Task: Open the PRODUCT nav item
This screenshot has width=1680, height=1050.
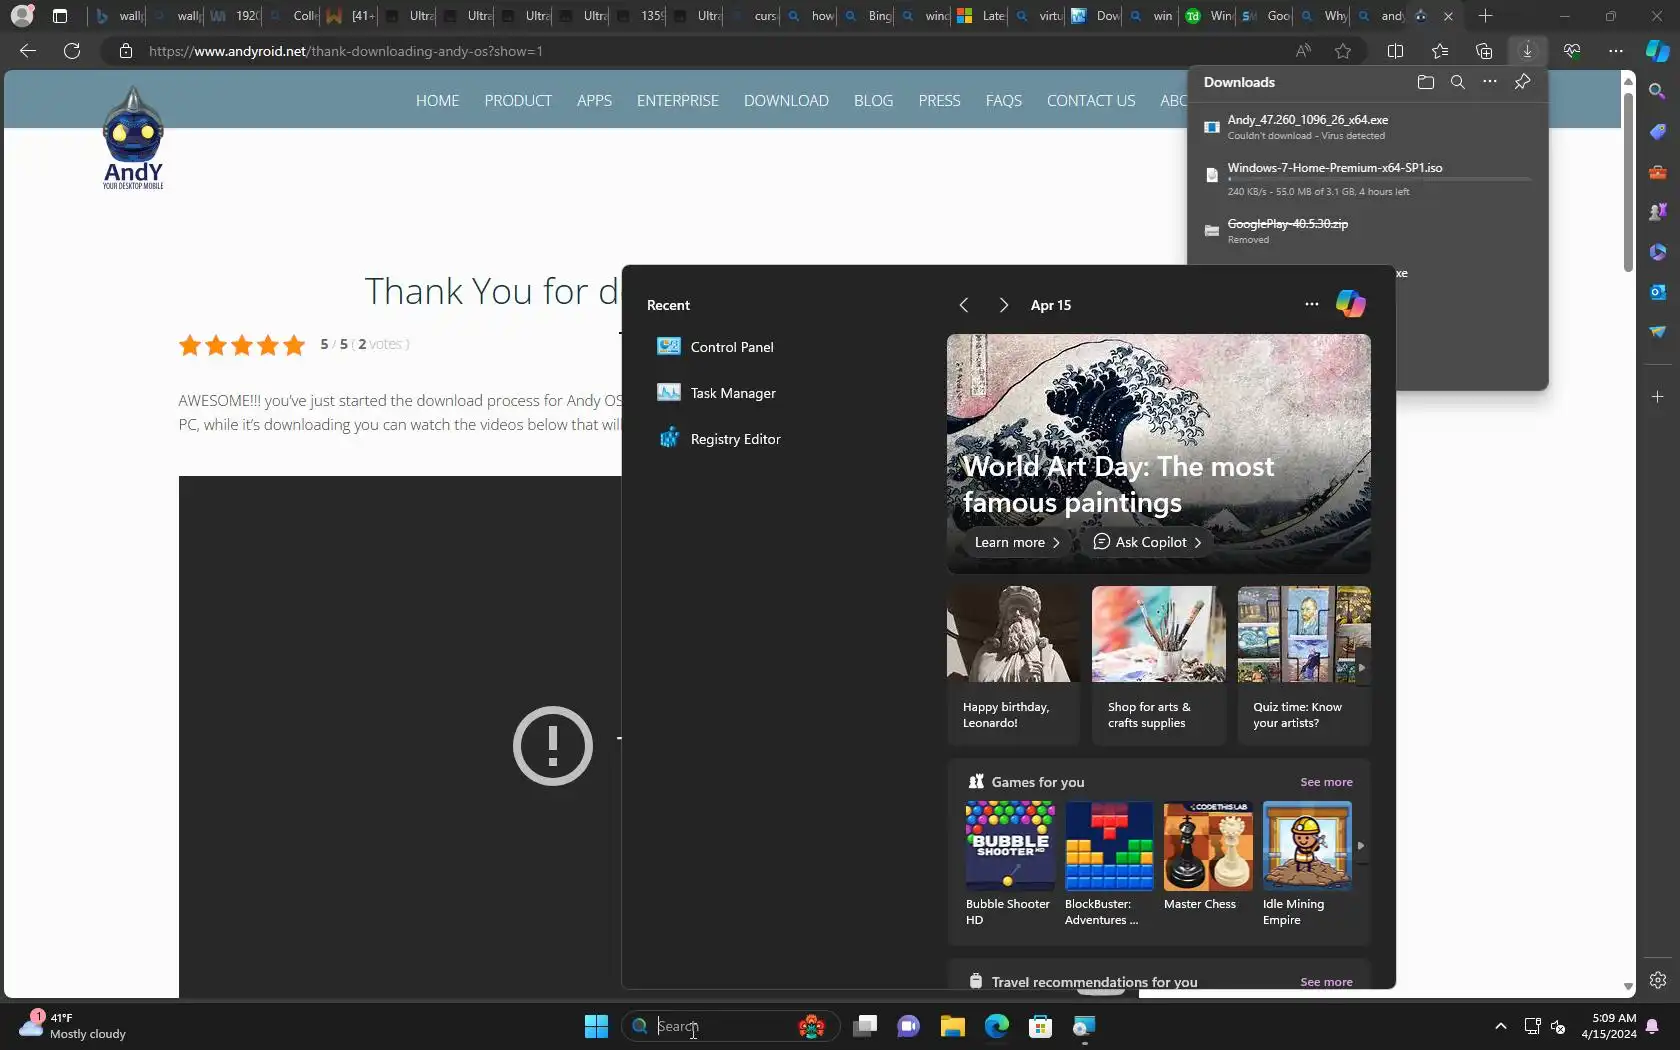Action: pyautogui.click(x=518, y=101)
